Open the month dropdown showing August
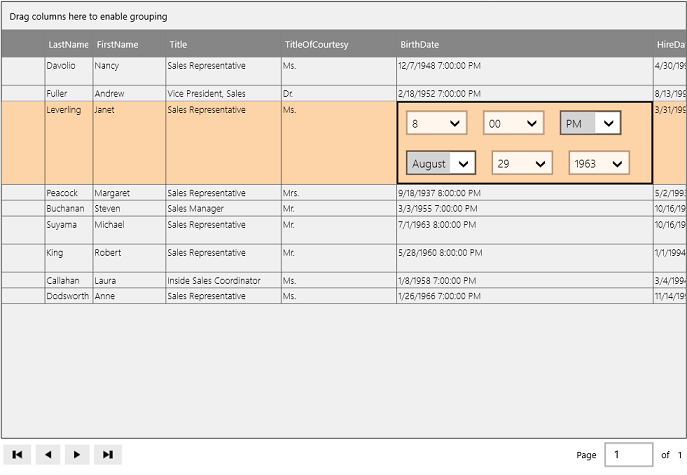The image size is (687, 475). pos(441,163)
